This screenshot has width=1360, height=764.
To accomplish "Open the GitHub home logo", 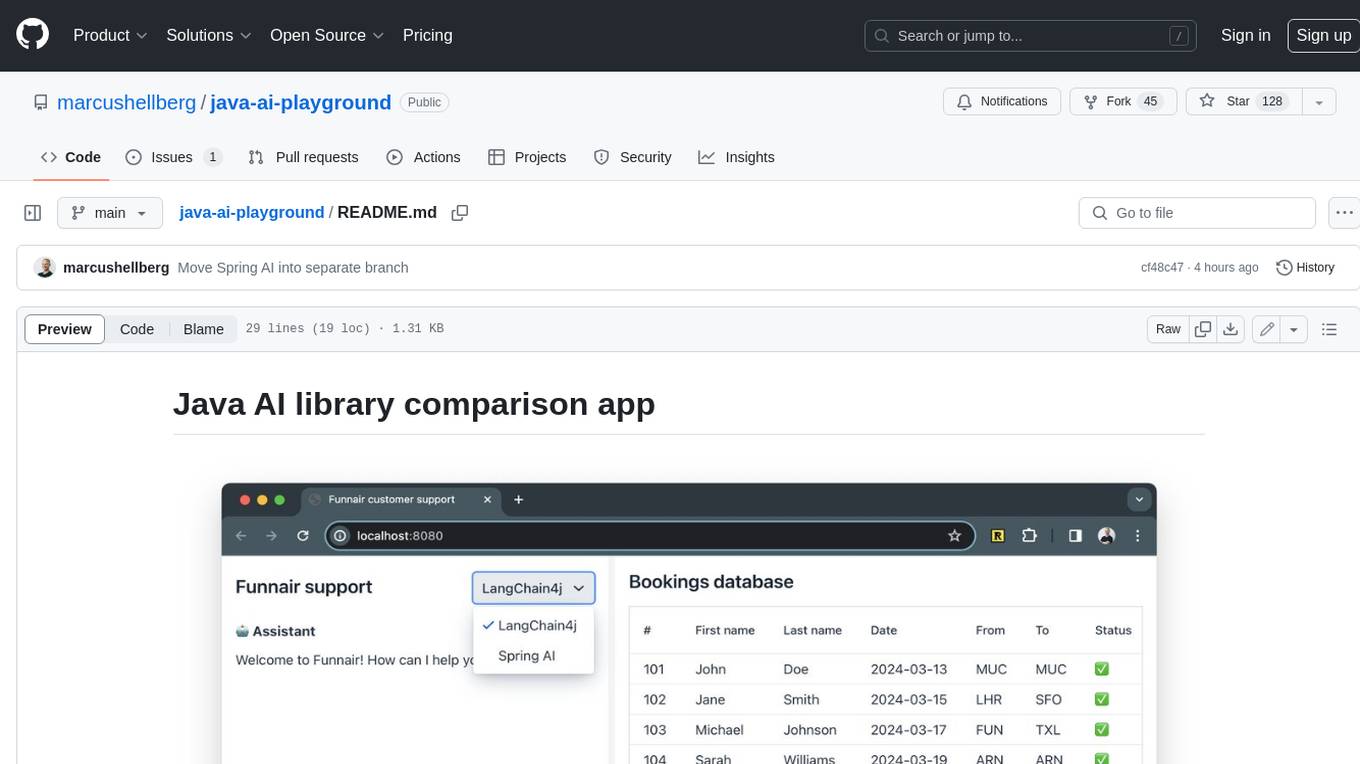I will point(32,35).
